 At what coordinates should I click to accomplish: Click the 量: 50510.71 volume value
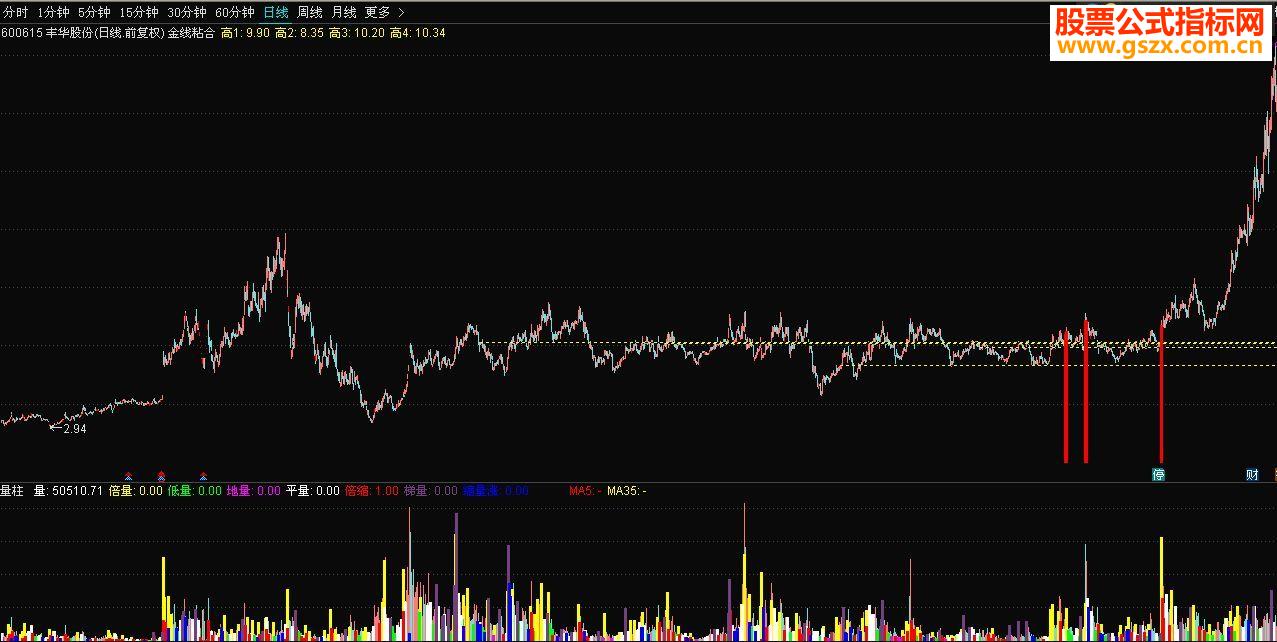click(69, 491)
